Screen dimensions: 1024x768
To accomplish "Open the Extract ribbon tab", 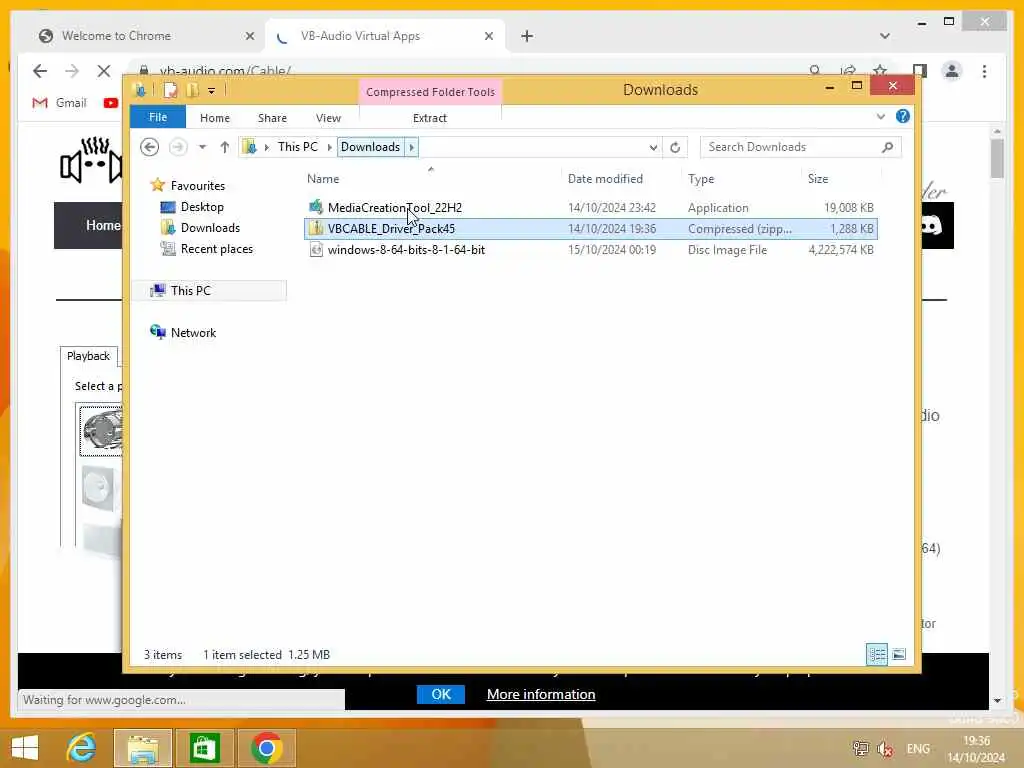I will point(429,118).
